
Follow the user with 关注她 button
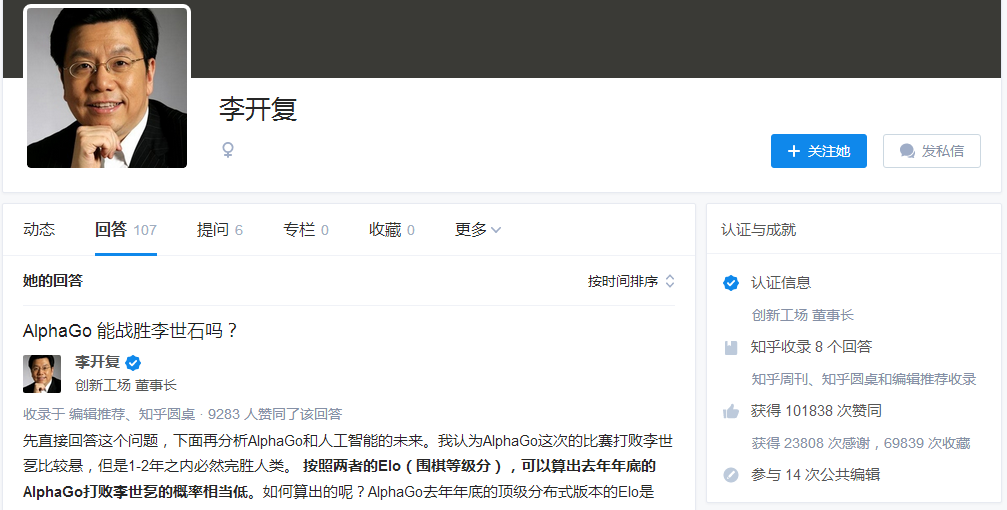click(x=819, y=151)
